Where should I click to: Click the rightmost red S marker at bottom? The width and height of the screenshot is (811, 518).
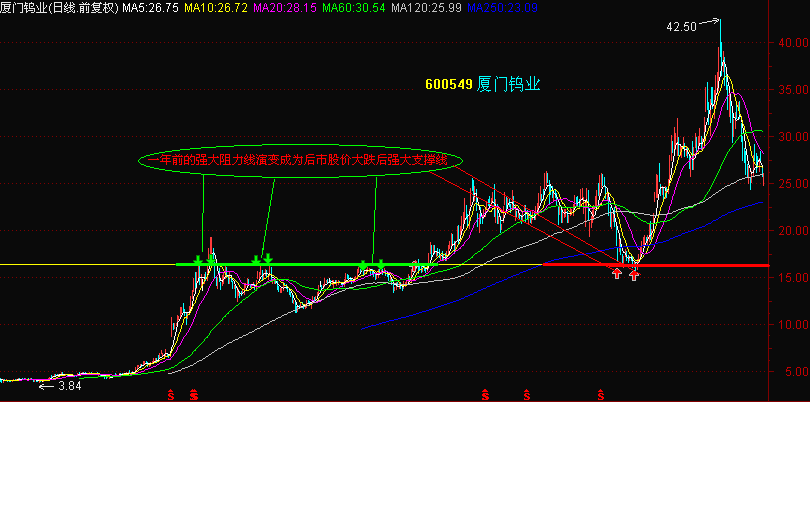click(601, 395)
